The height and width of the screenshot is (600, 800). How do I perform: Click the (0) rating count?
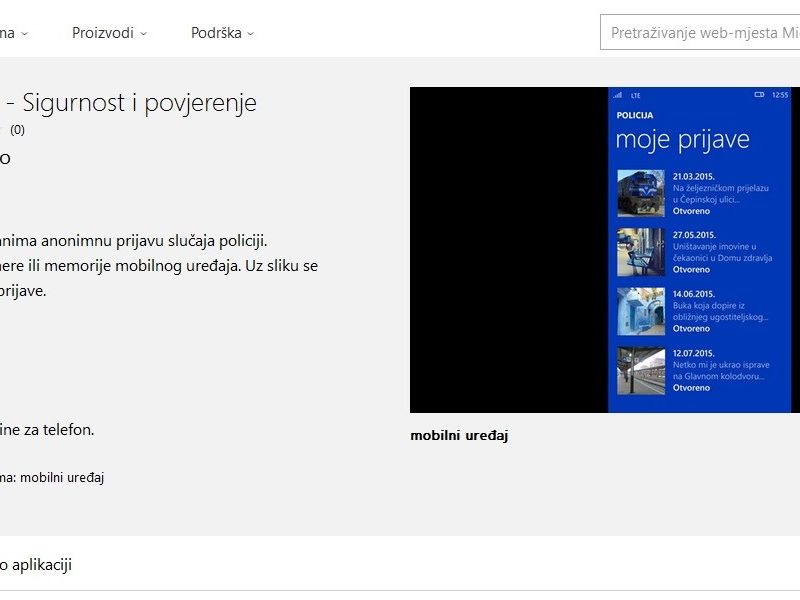tap(18, 129)
